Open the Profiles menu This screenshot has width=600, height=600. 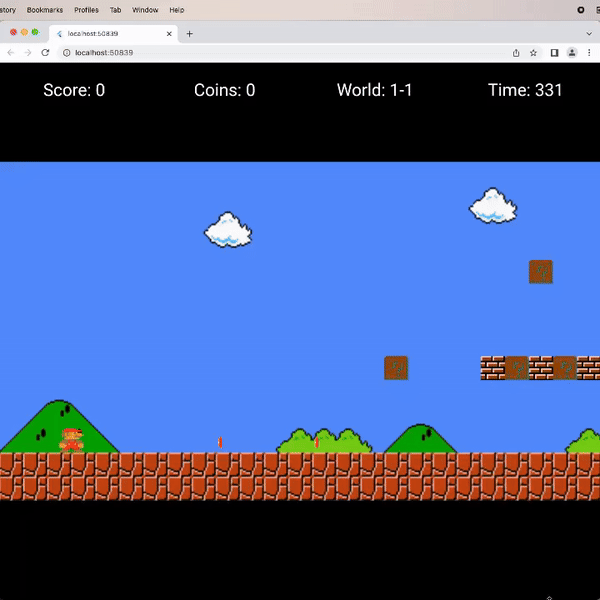point(86,9)
